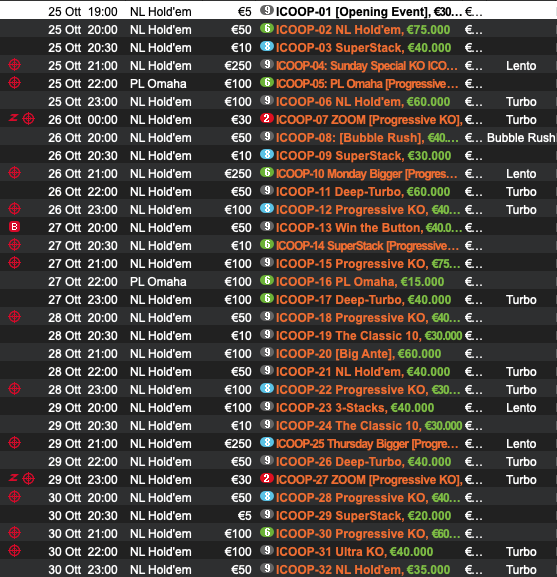
Task: Open ICOOP-13 Win the Button tournament
Action: [x=369, y=228]
